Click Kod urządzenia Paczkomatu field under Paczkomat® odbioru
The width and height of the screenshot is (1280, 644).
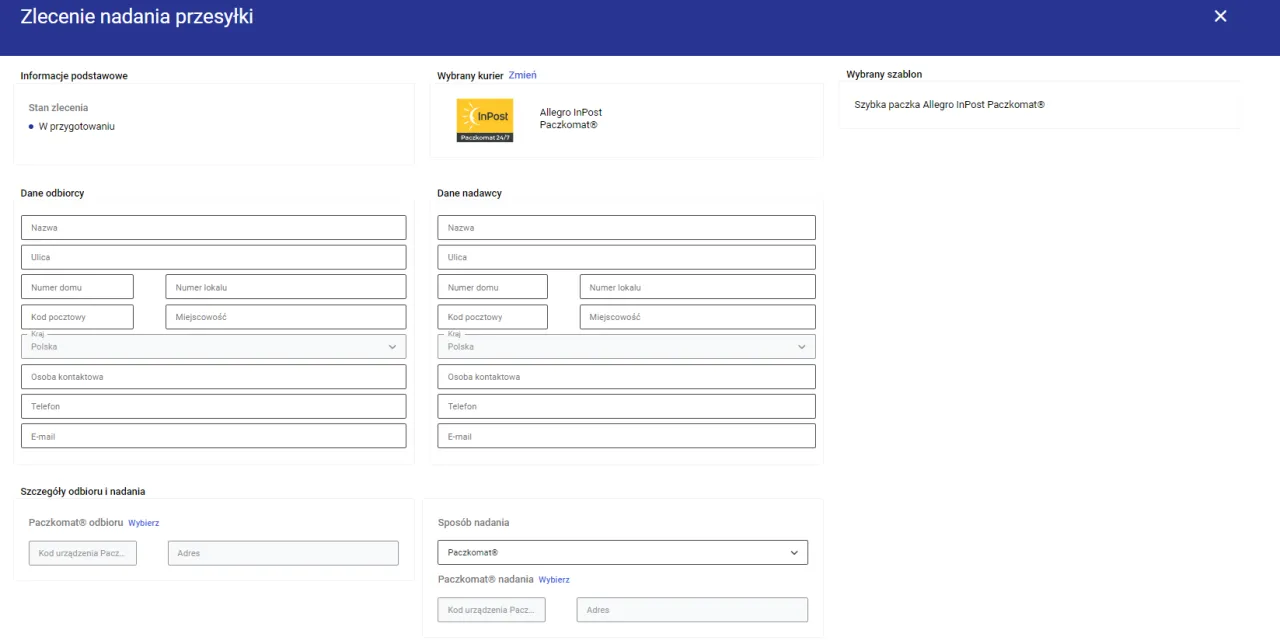click(82, 552)
